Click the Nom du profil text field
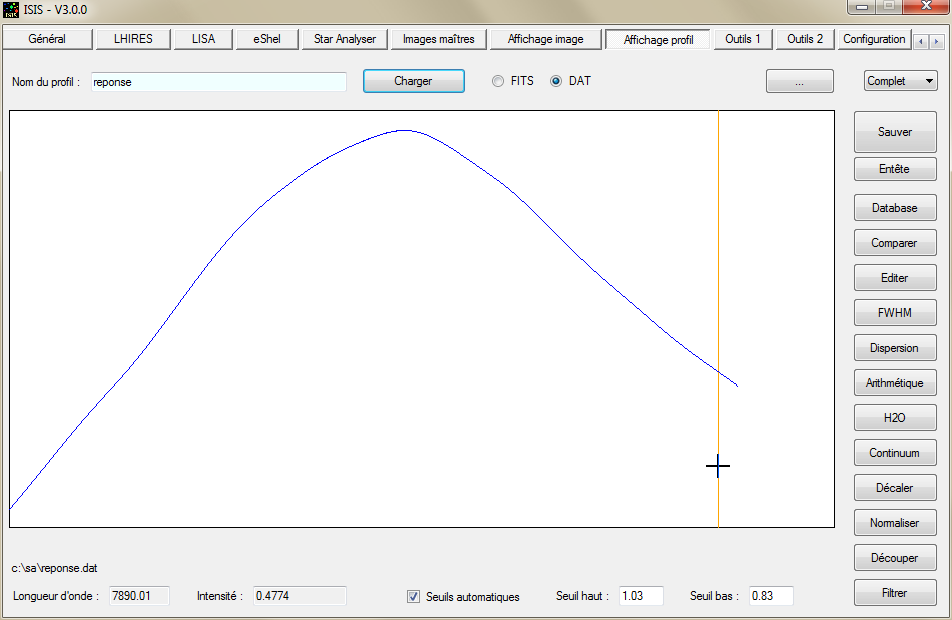The width and height of the screenshot is (952, 620). click(x=218, y=82)
